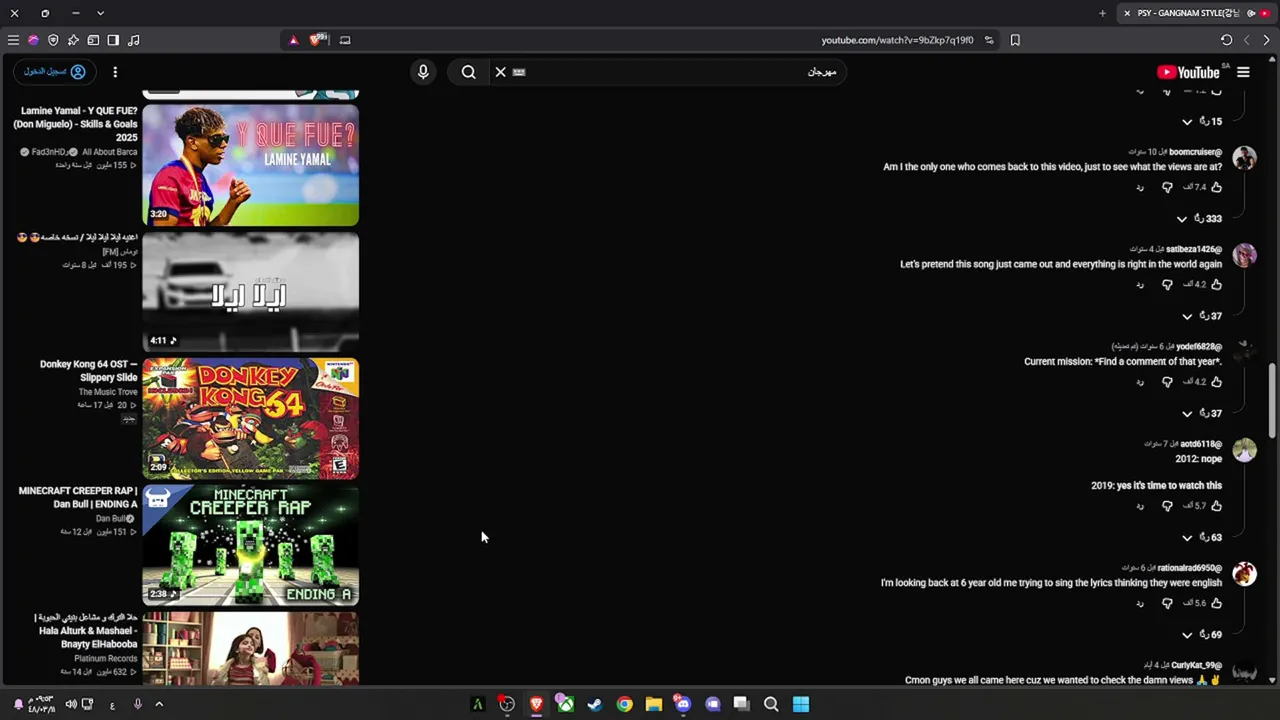Expand the 37 replies under yodef6828's comment
The height and width of the screenshot is (720, 1280).
[1202, 413]
